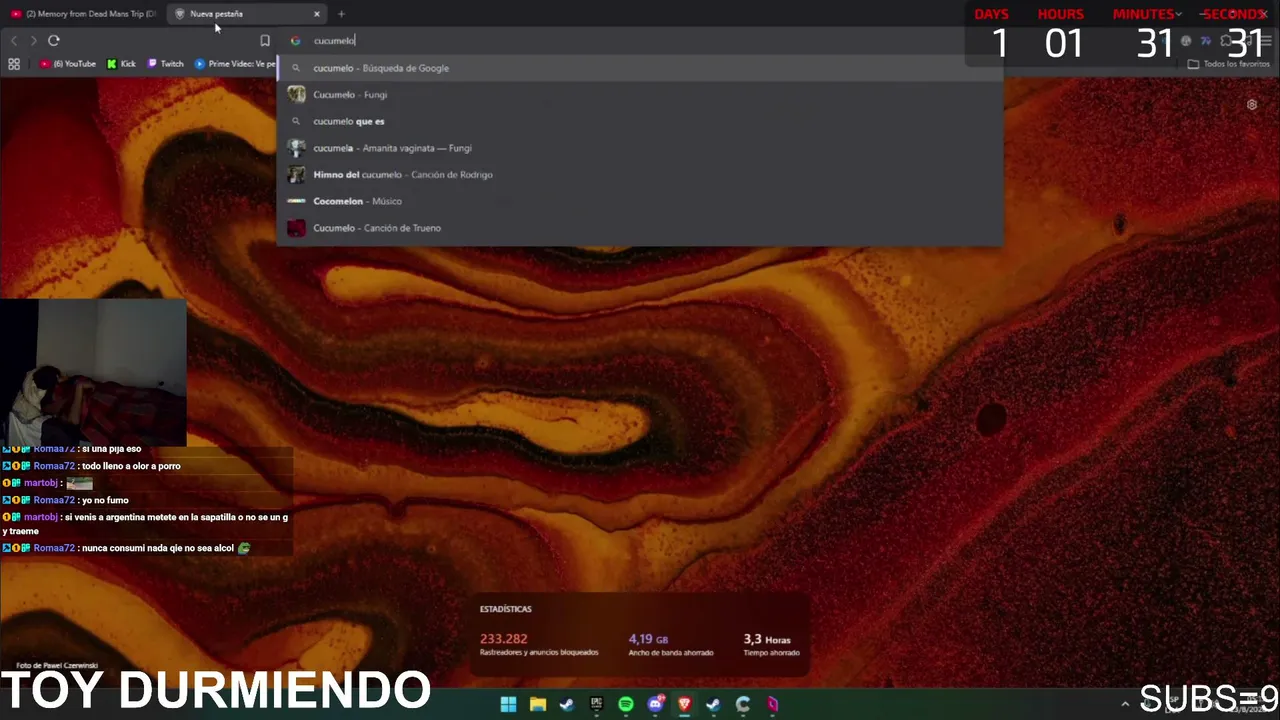Show hidden system tray icons chevron
This screenshot has height=720, width=1280.
coord(1125,704)
